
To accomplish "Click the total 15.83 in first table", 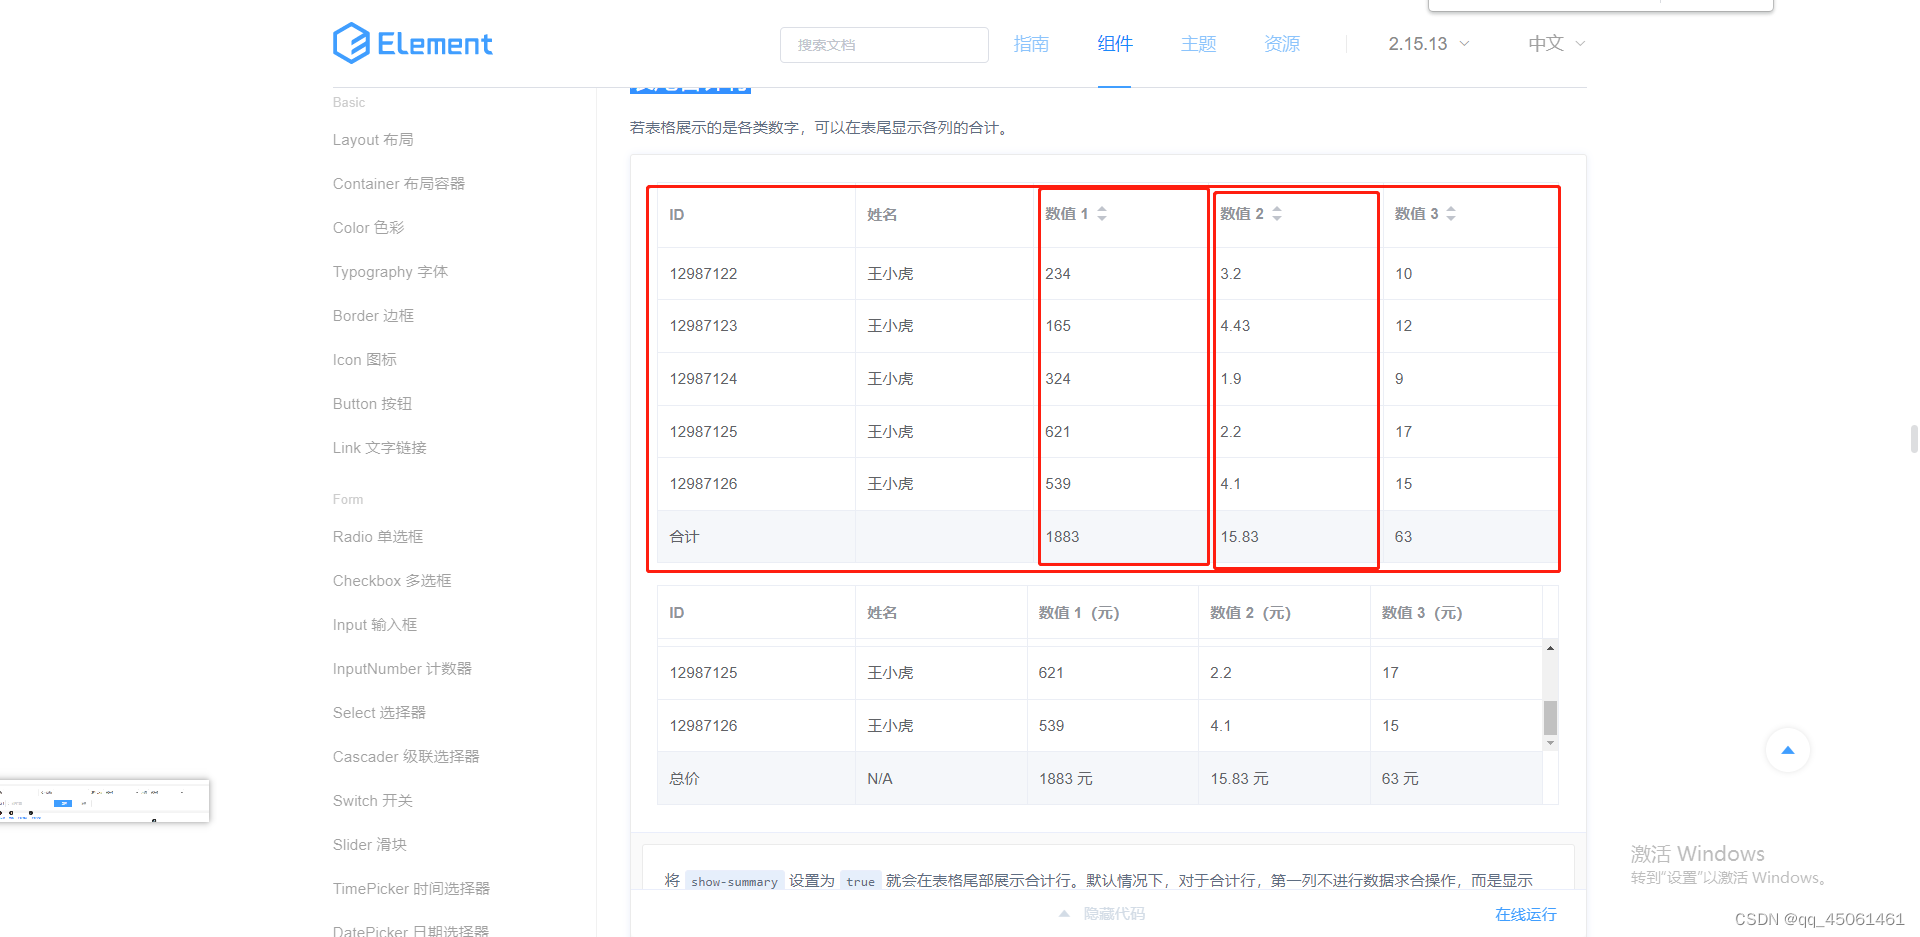I will pyautogui.click(x=1239, y=537).
